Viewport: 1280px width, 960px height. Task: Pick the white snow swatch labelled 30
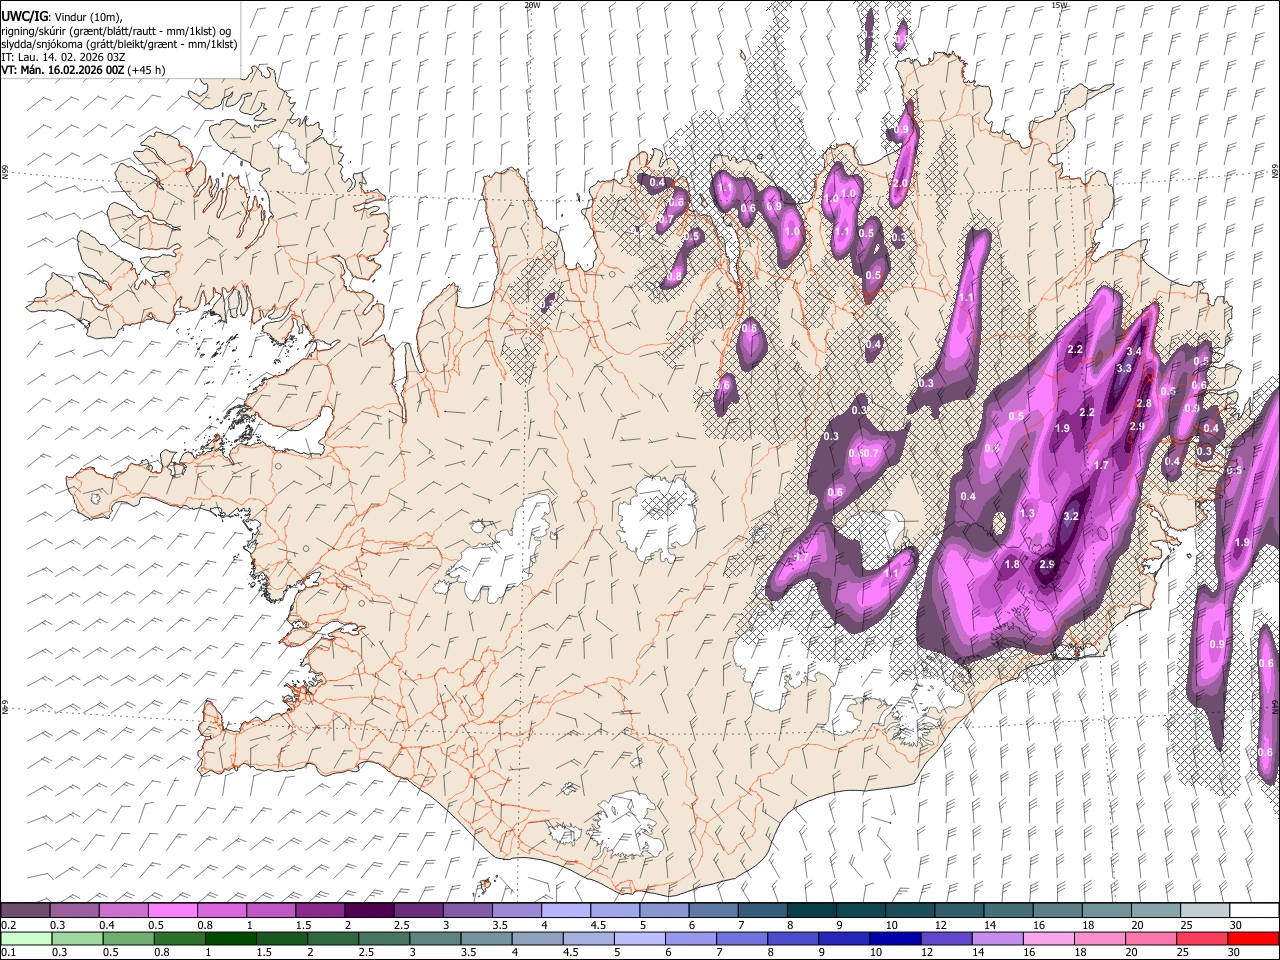coord(1253,910)
